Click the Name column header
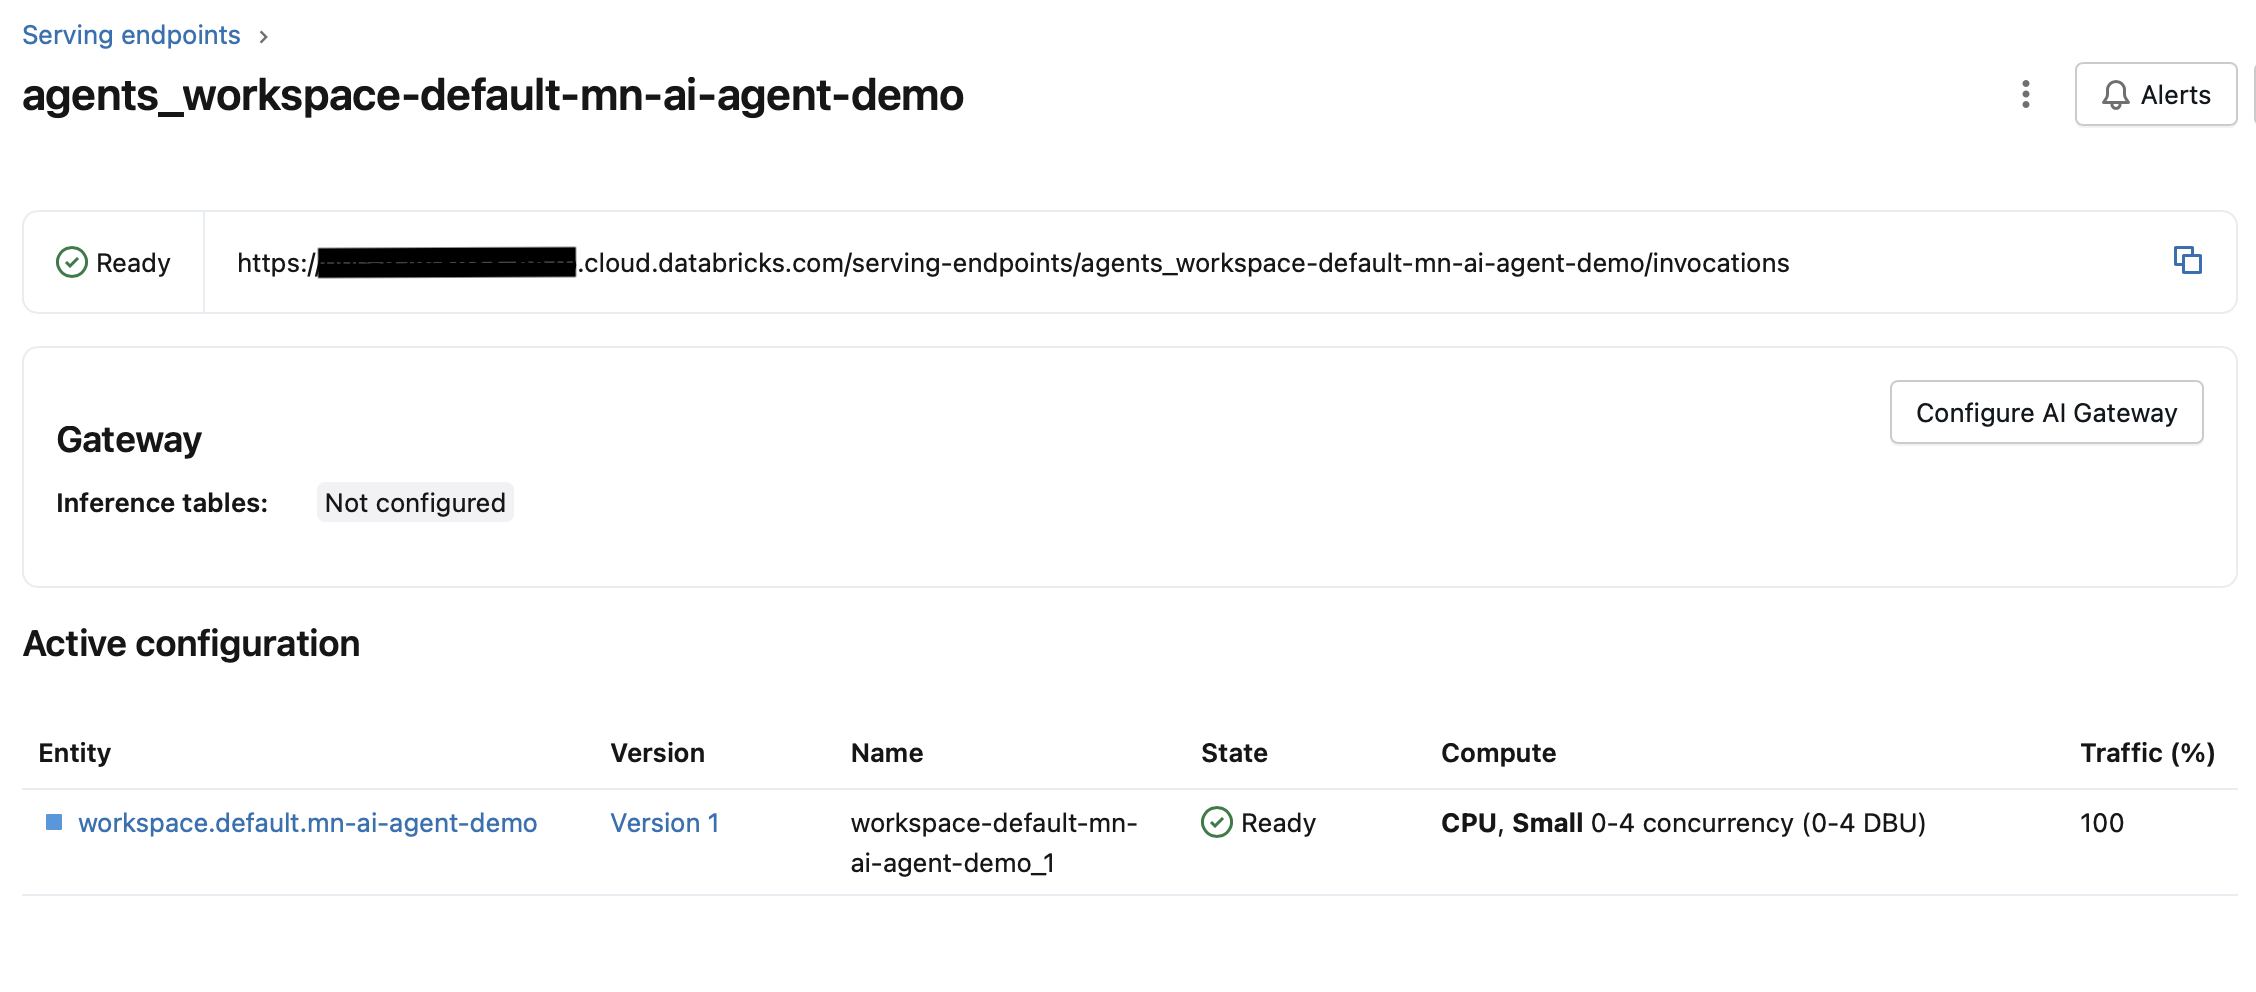2256x992 pixels. click(887, 753)
